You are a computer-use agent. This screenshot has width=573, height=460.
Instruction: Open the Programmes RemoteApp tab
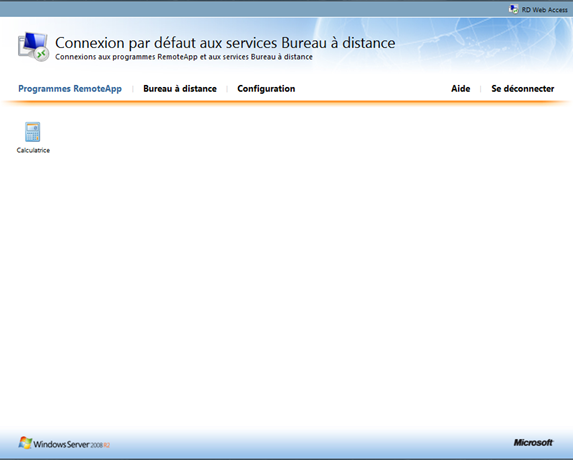click(x=70, y=89)
